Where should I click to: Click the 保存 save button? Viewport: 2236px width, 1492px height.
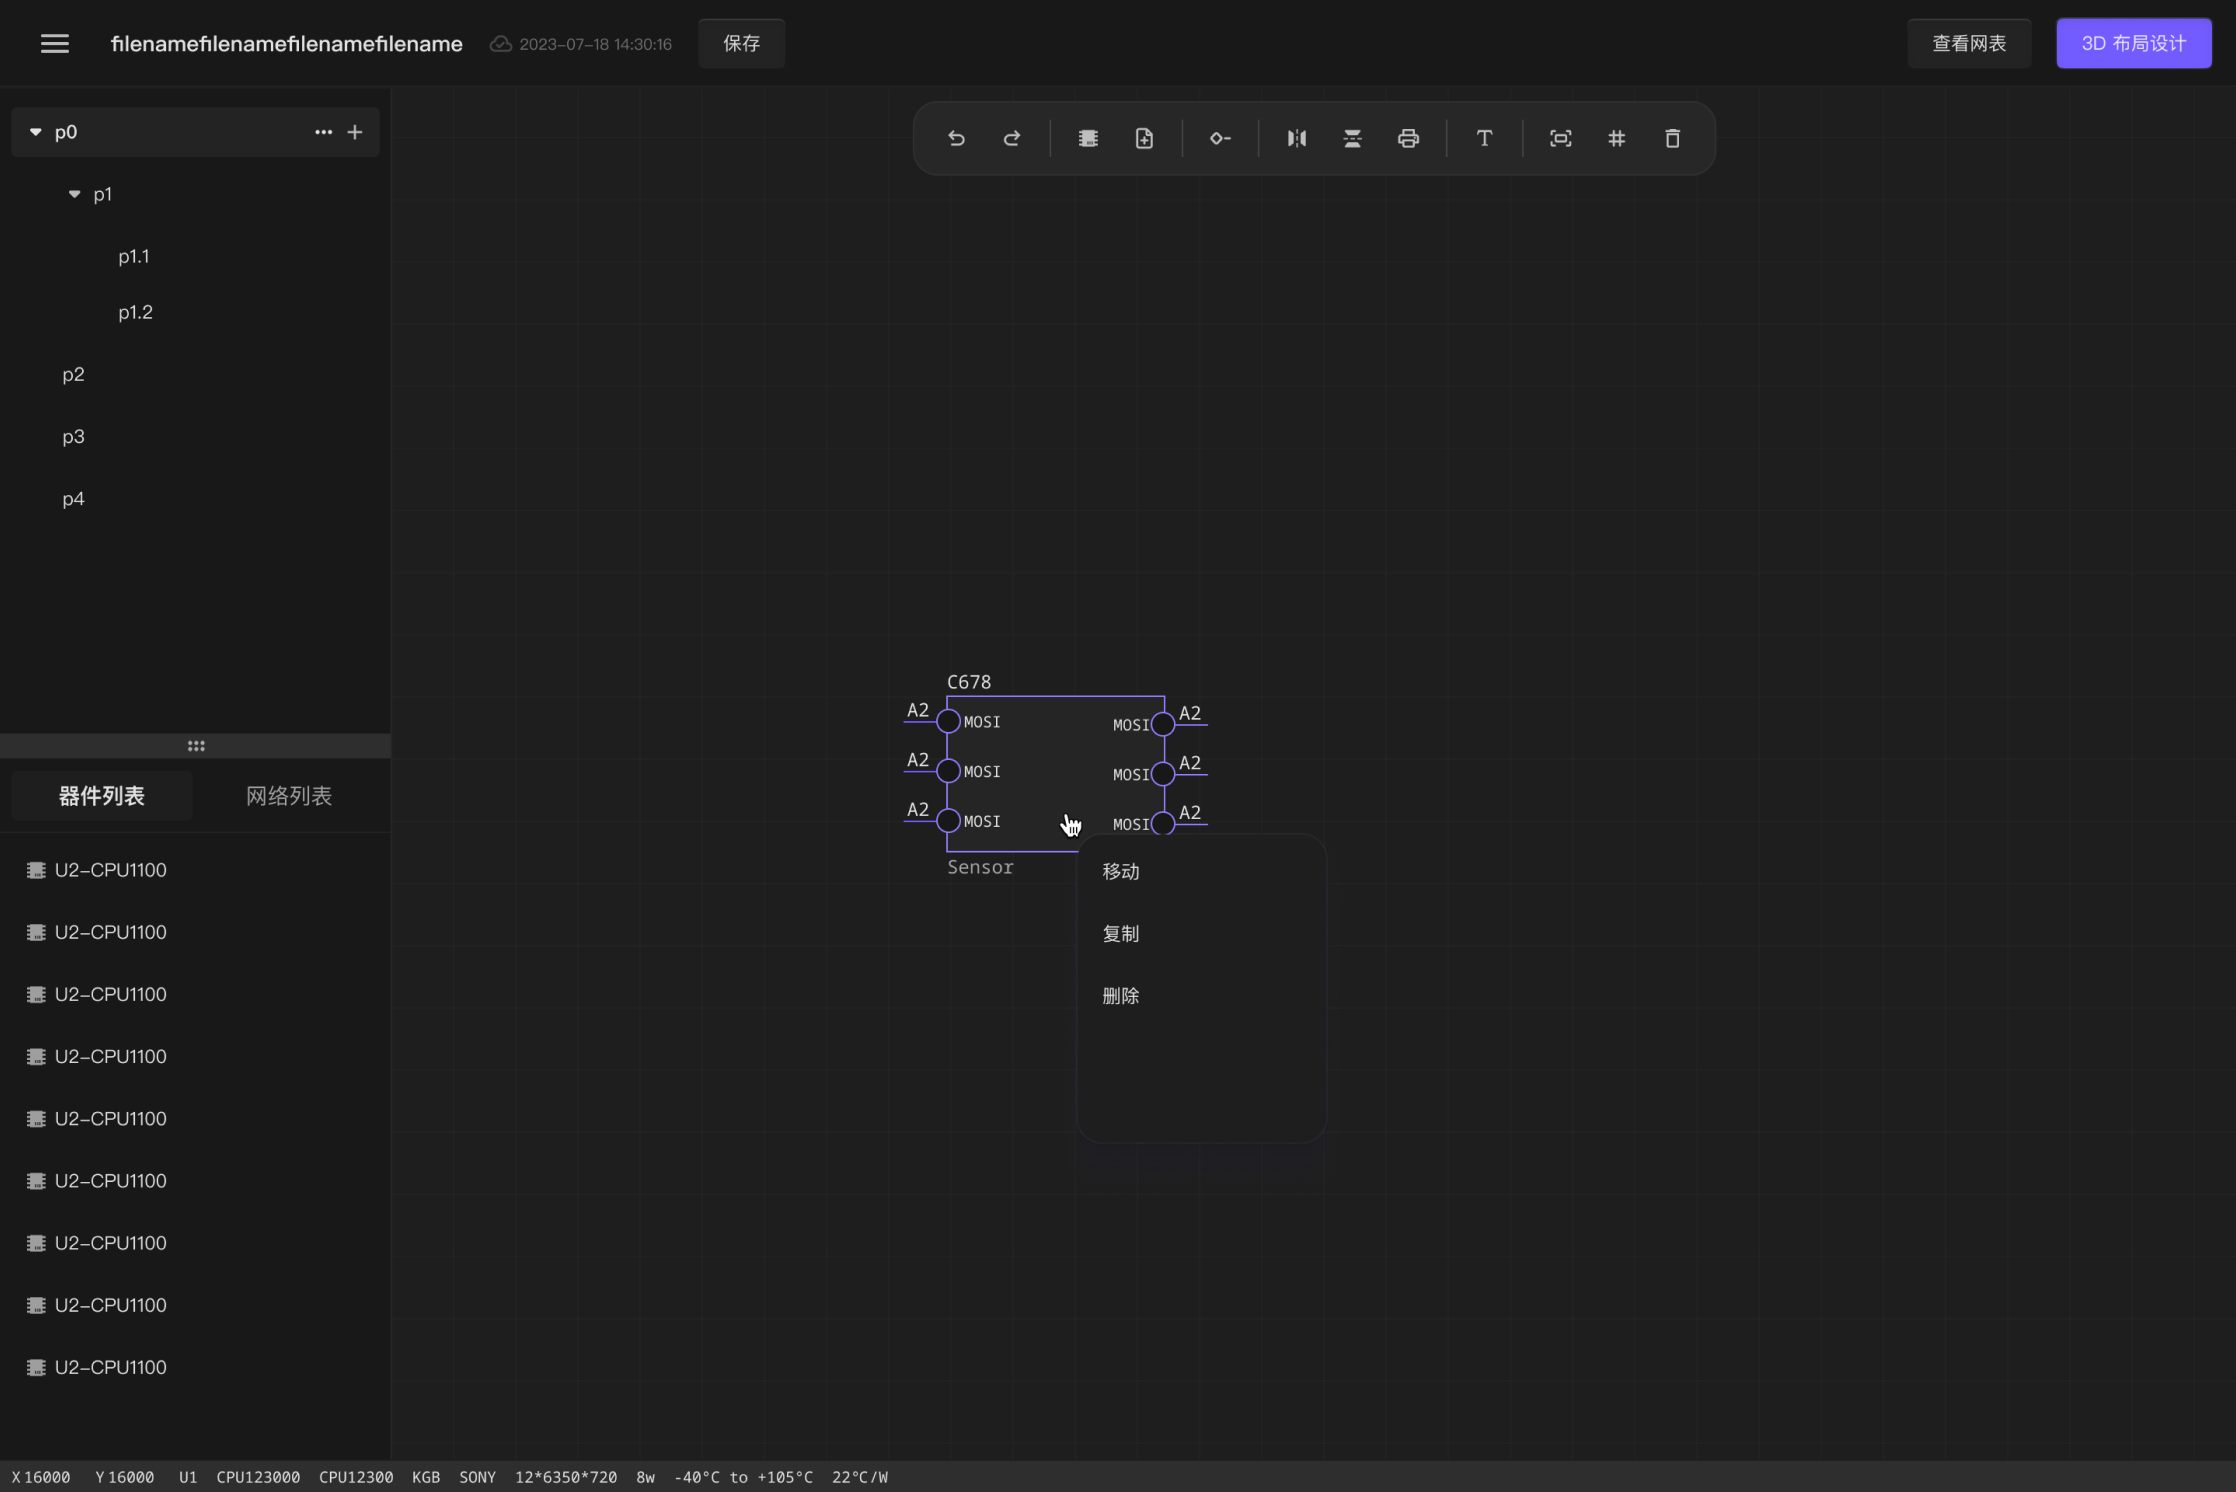click(741, 44)
